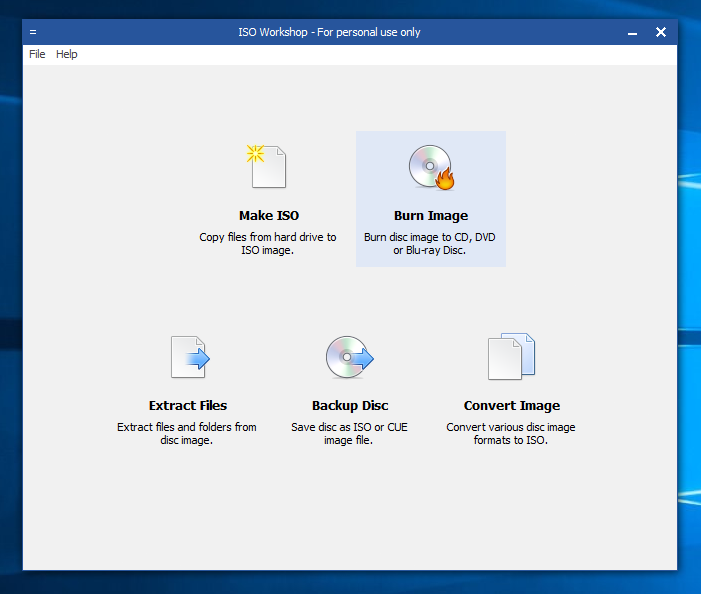Click the system menu icon in the title bar
The image size is (701, 594).
33,32
